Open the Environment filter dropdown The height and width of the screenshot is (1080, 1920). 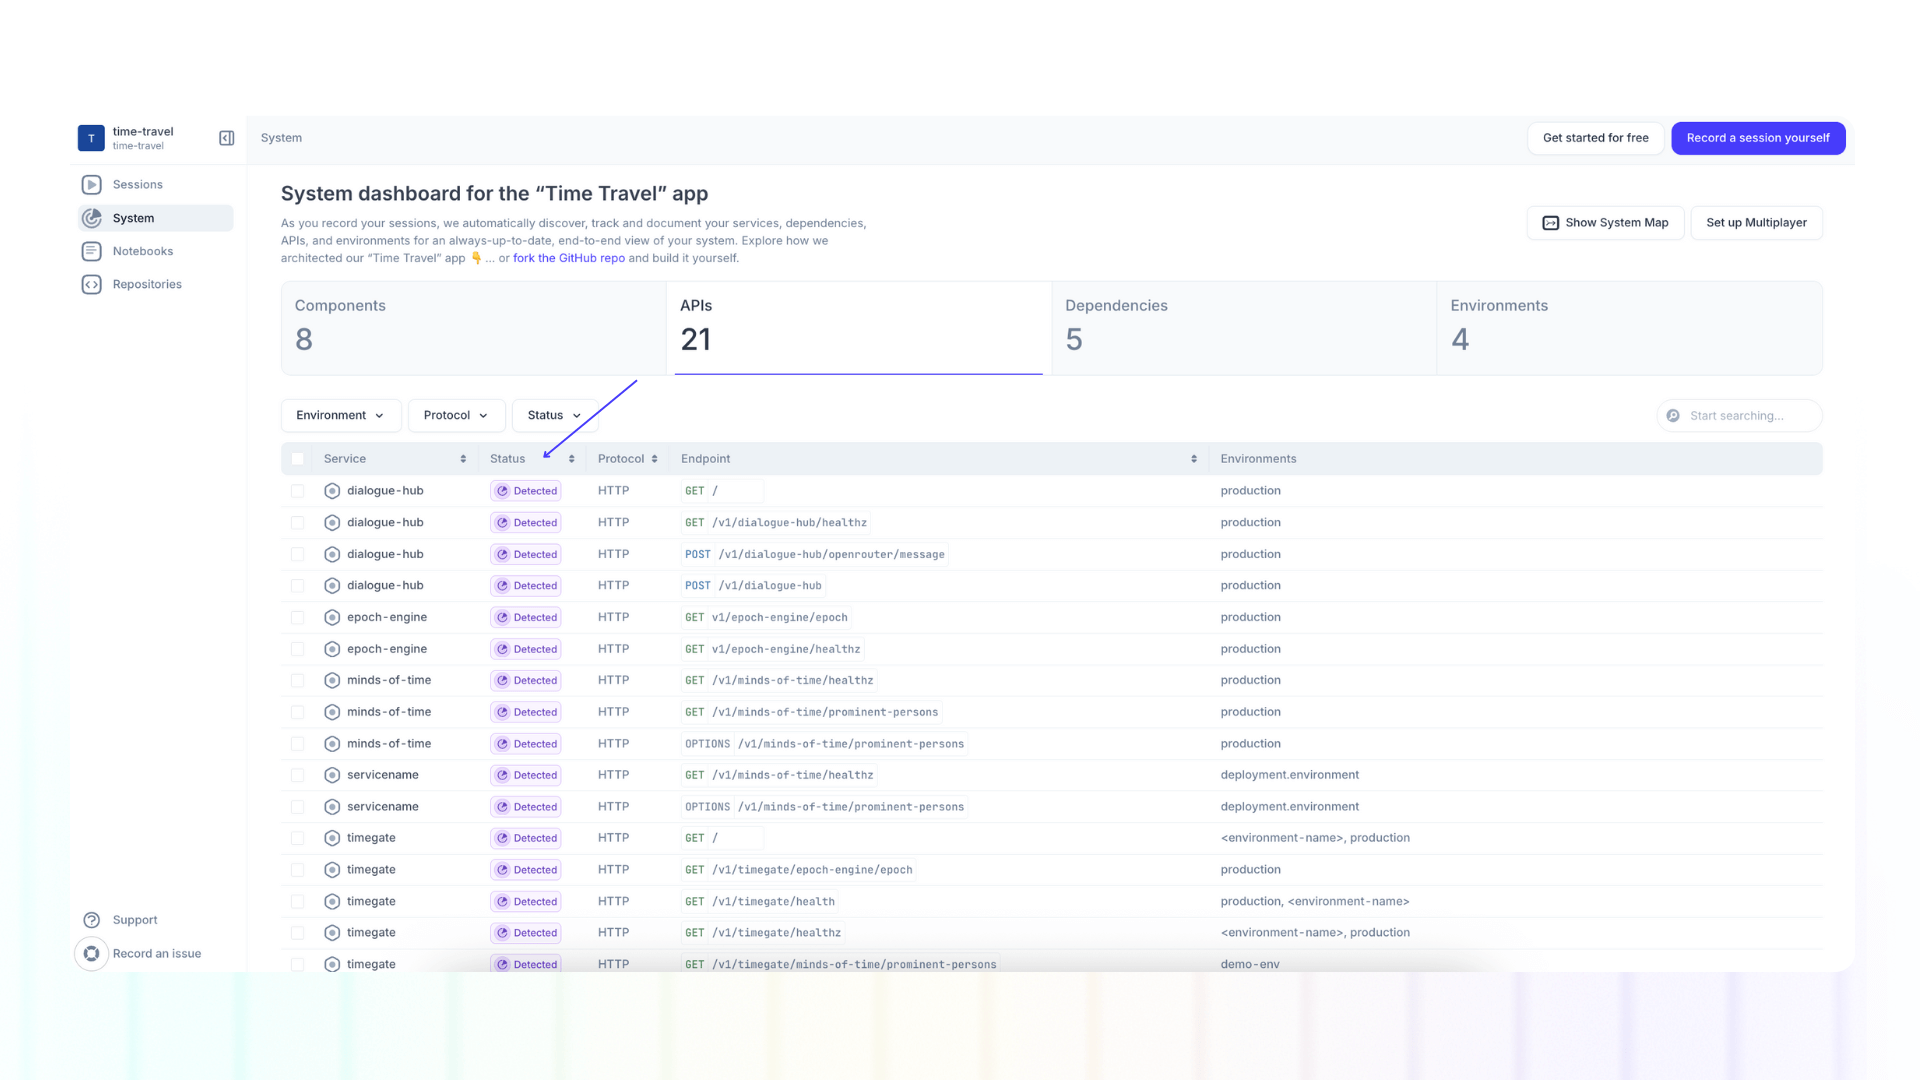(x=341, y=416)
